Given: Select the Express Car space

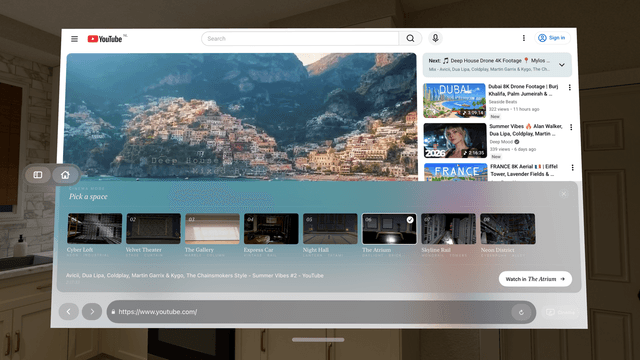Looking at the screenshot, I should 271,229.
